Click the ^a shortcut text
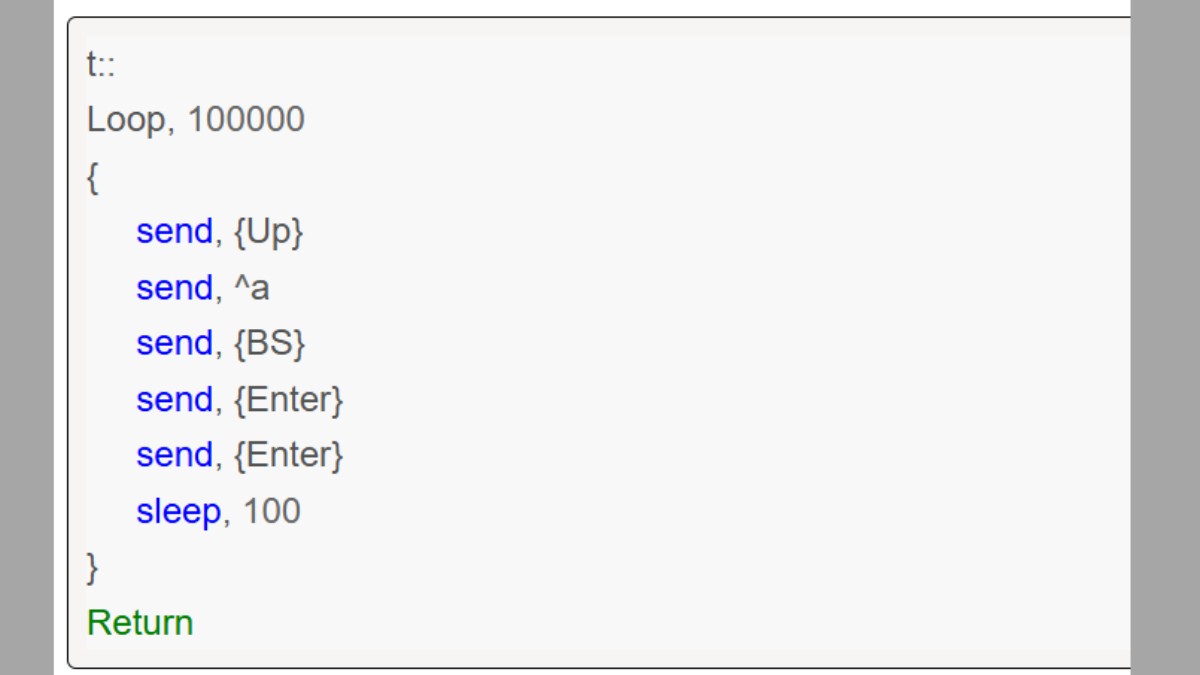Viewport: 1200px width, 675px height. 252,288
